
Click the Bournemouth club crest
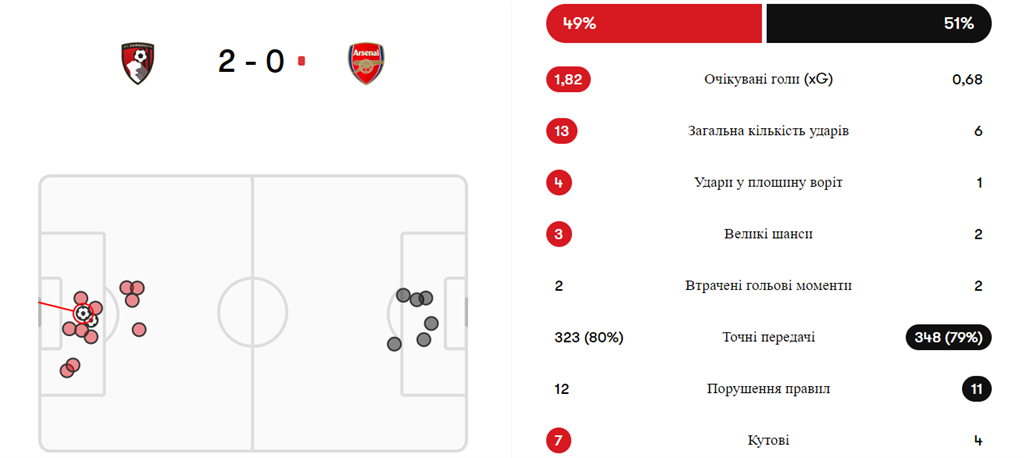[135, 62]
